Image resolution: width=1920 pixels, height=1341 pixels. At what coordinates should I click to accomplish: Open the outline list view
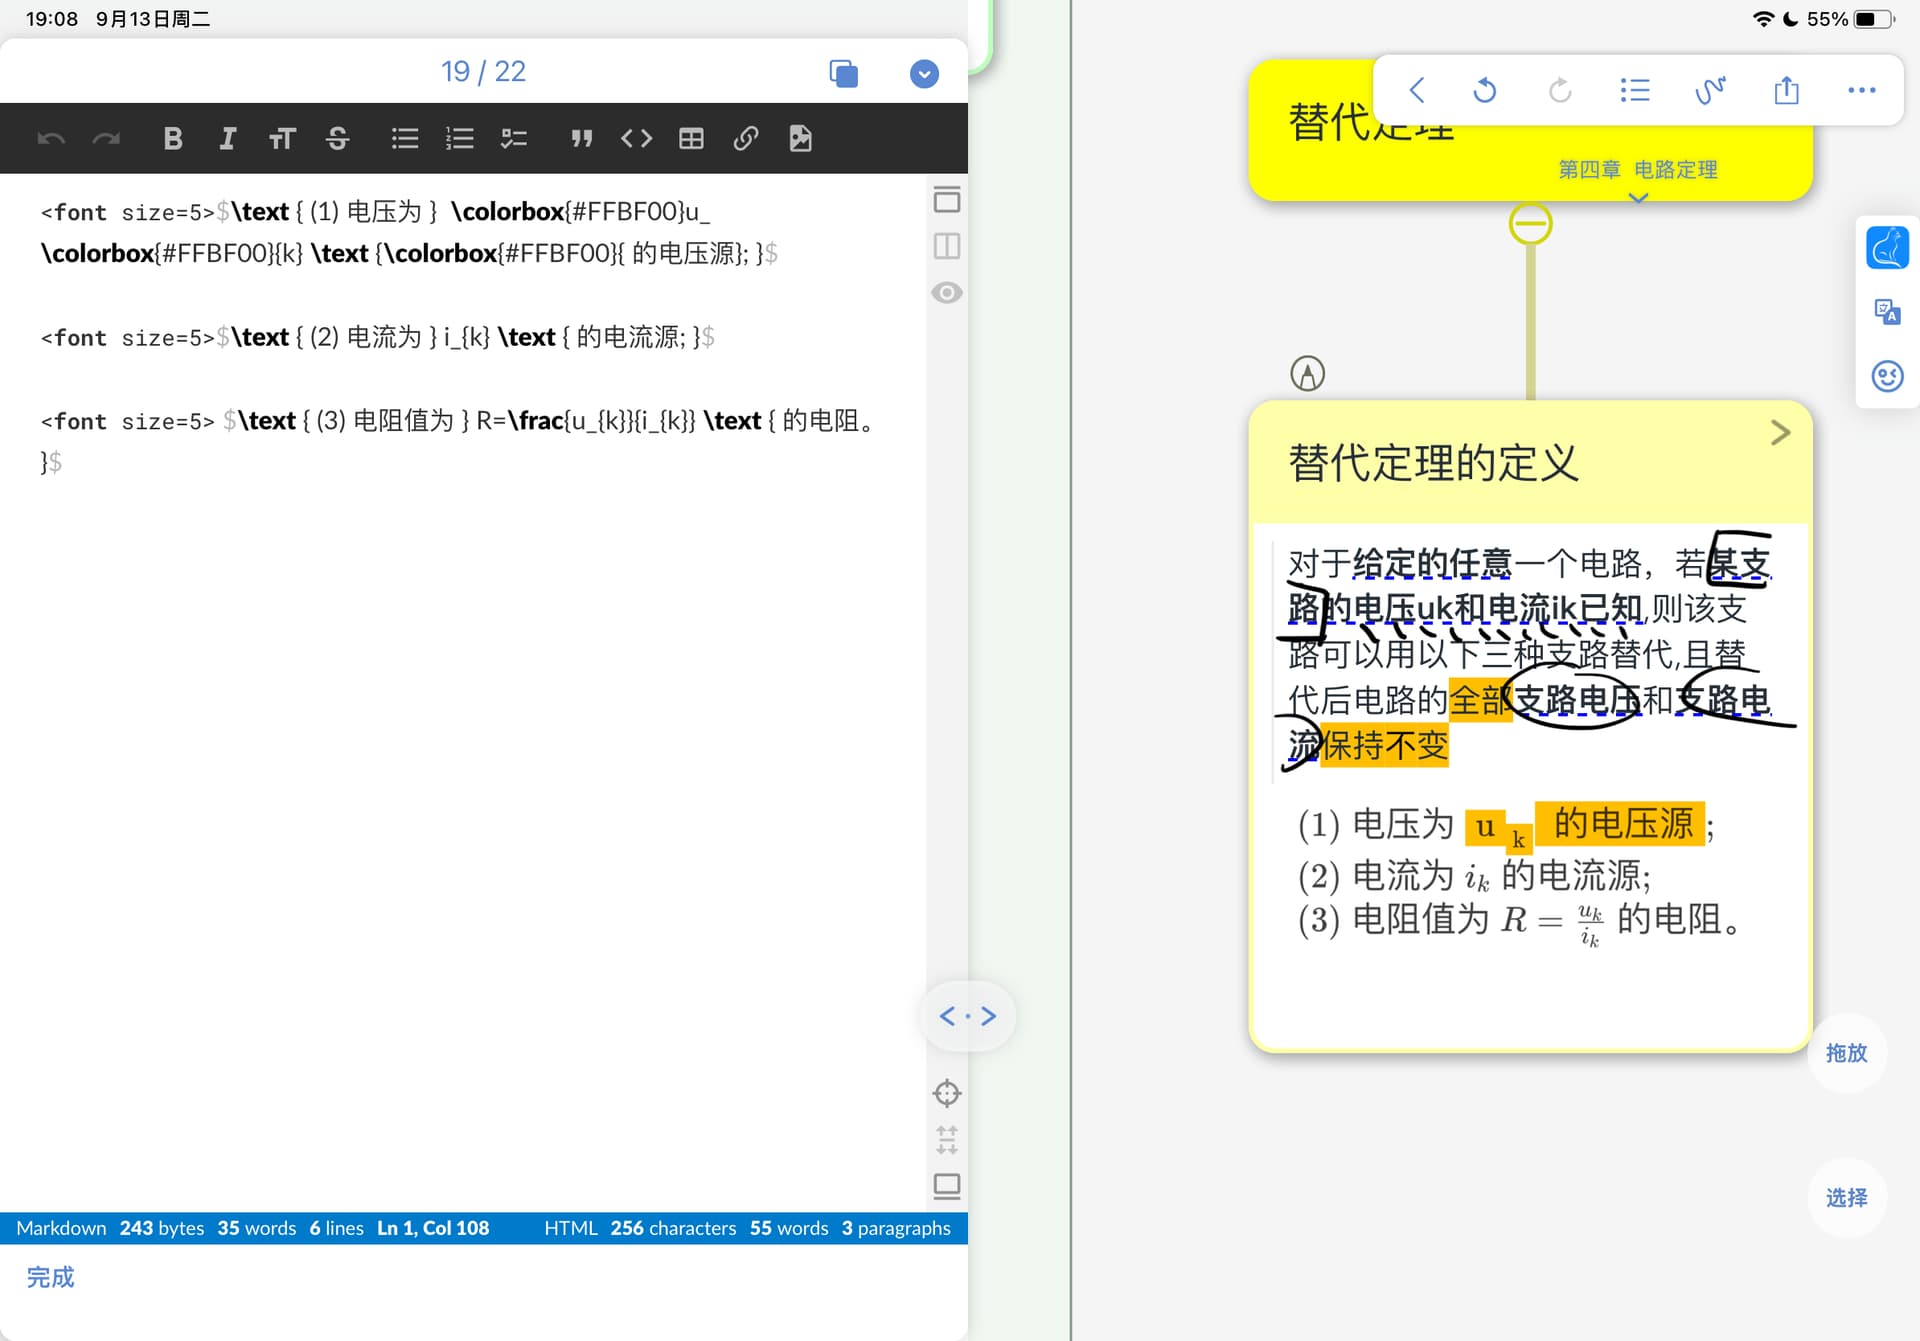point(1635,90)
